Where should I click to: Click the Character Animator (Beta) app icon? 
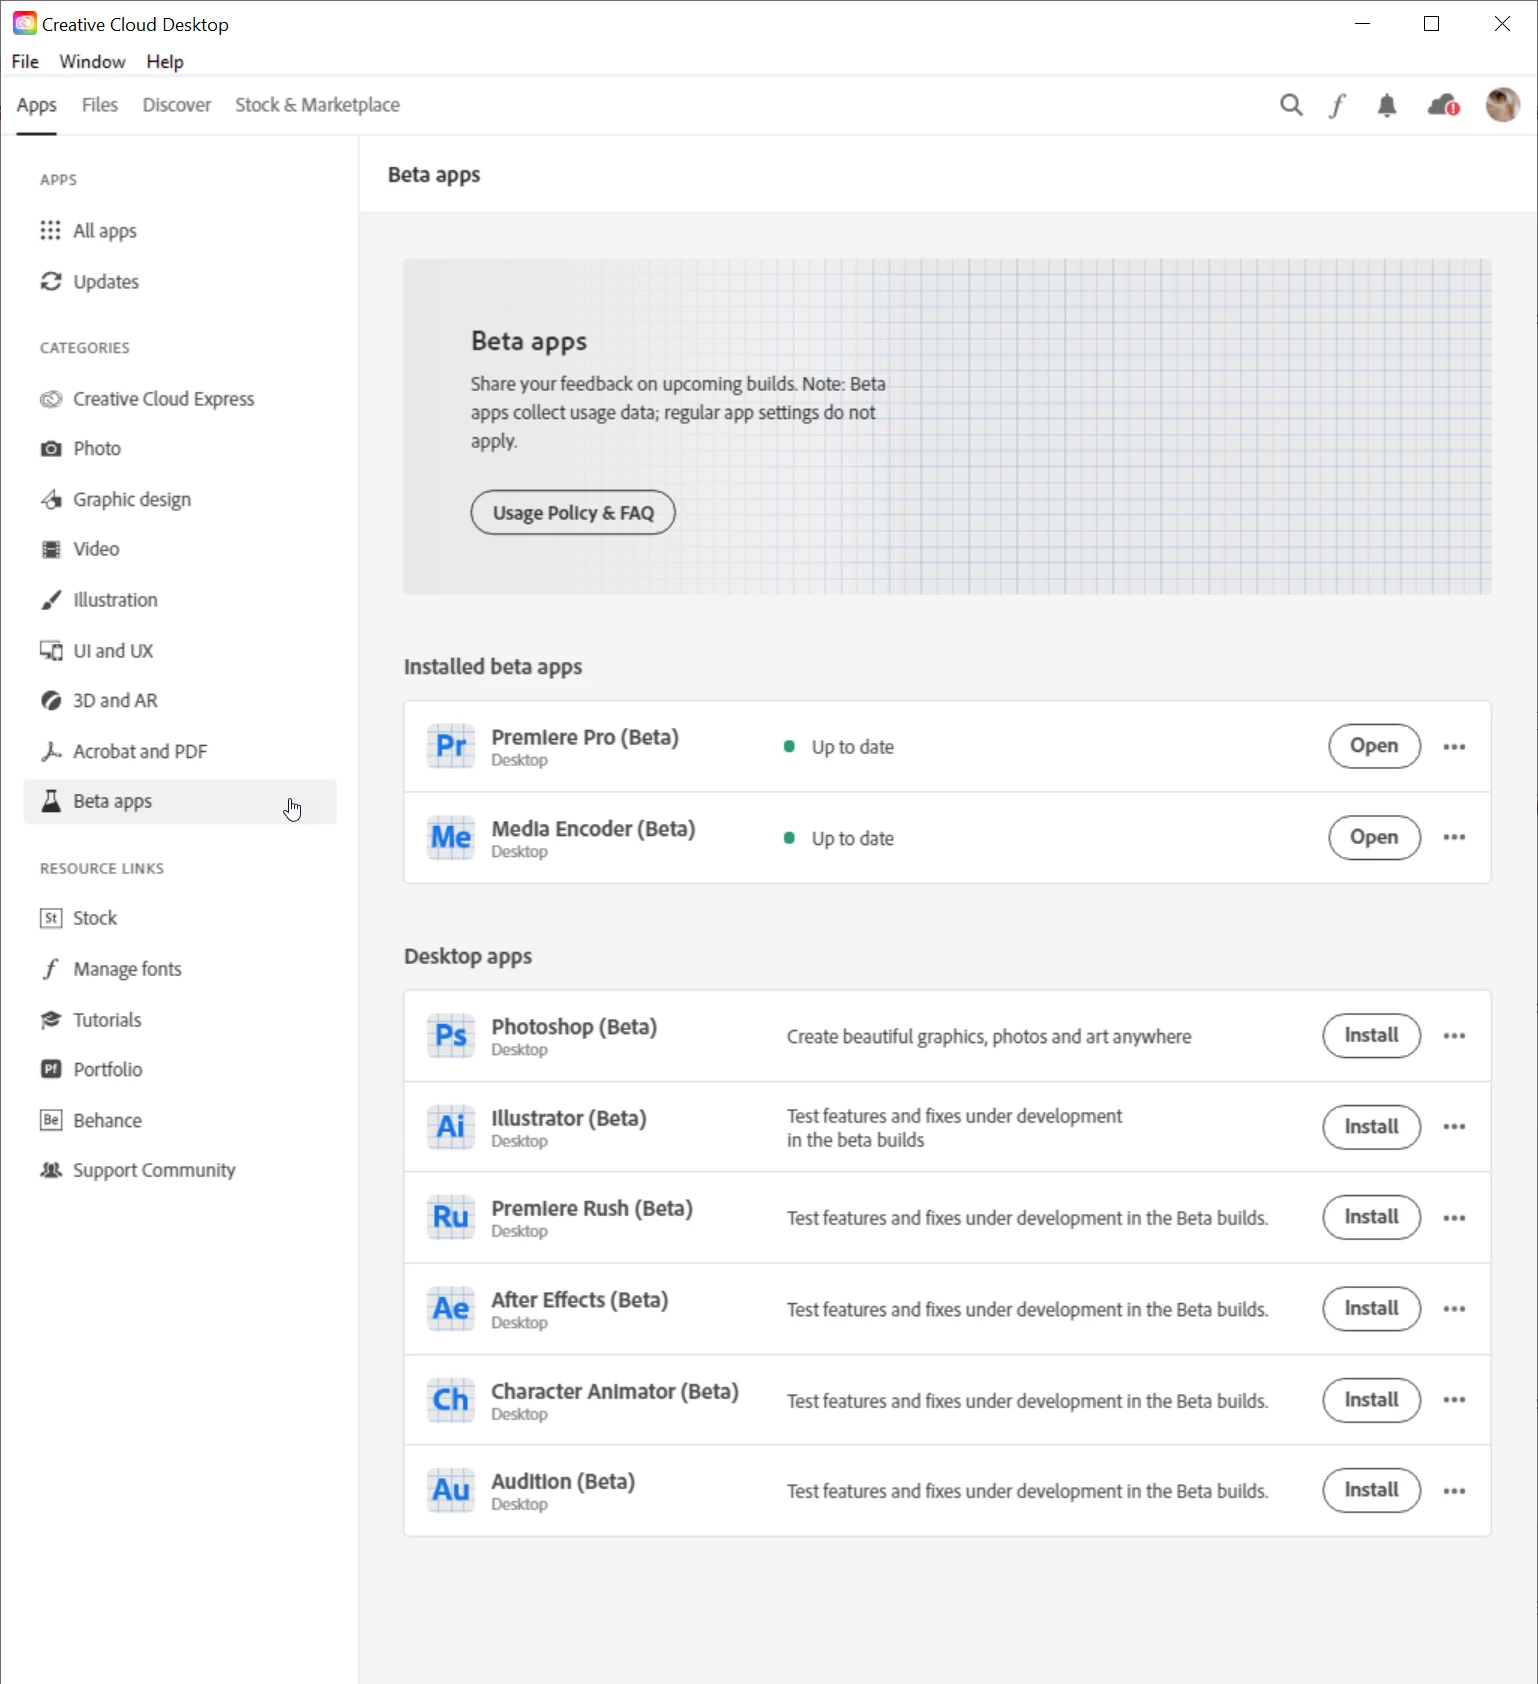tap(451, 1400)
